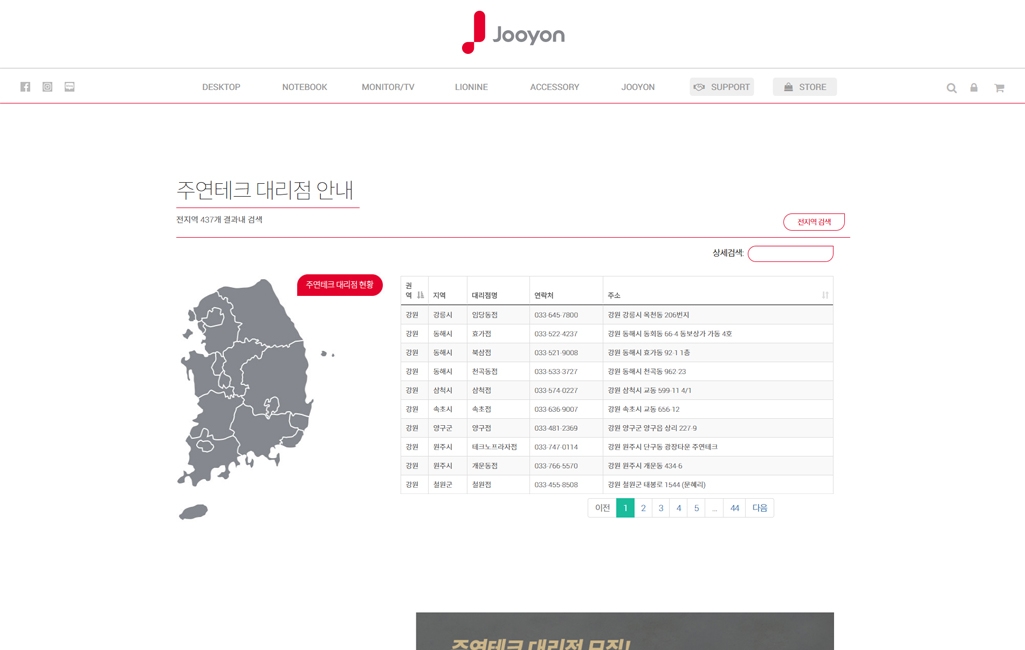Image resolution: width=1025 pixels, height=650 pixels.
Task: Select page 1 in pagination
Action: click(625, 508)
